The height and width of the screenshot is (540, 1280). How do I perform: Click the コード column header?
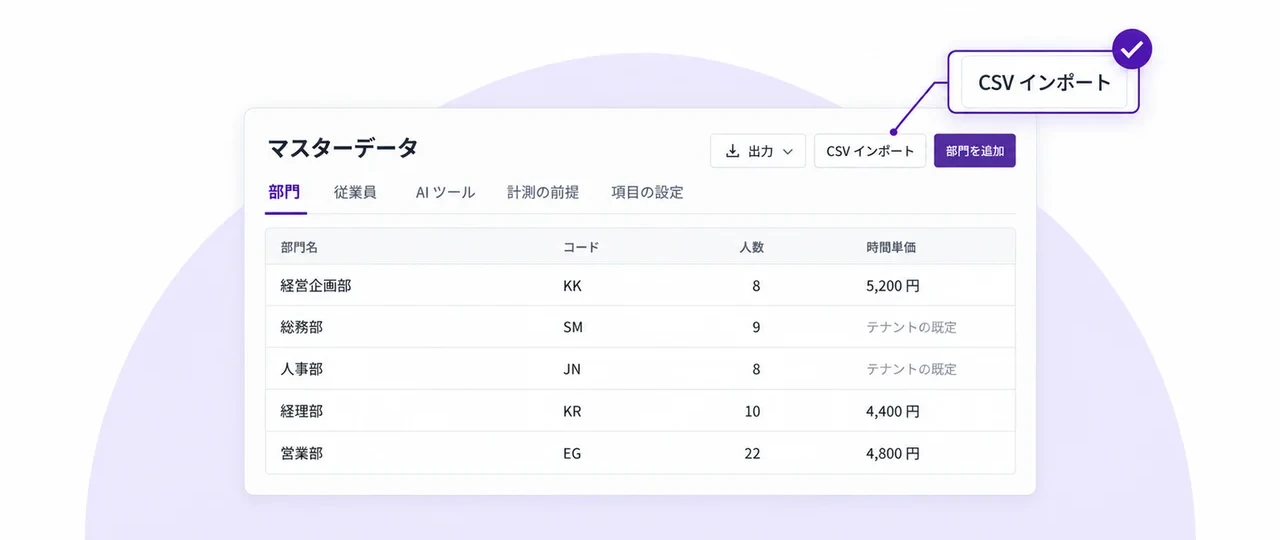(x=581, y=247)
